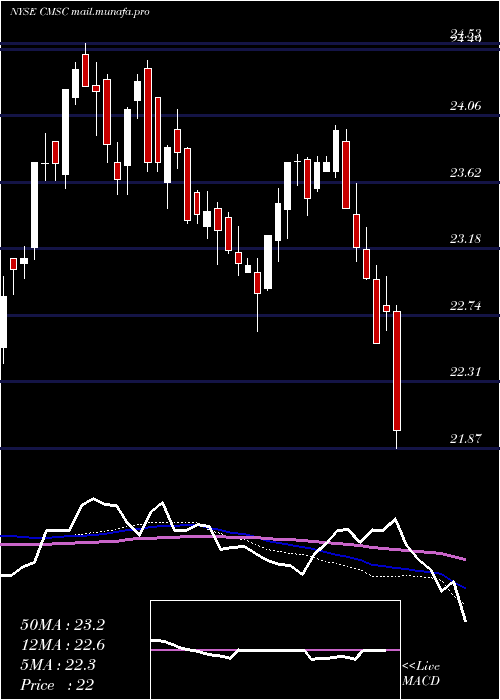Click inside the MACD inset chart
The width and height of the screenshot is (500, 700).
(275, 650)
